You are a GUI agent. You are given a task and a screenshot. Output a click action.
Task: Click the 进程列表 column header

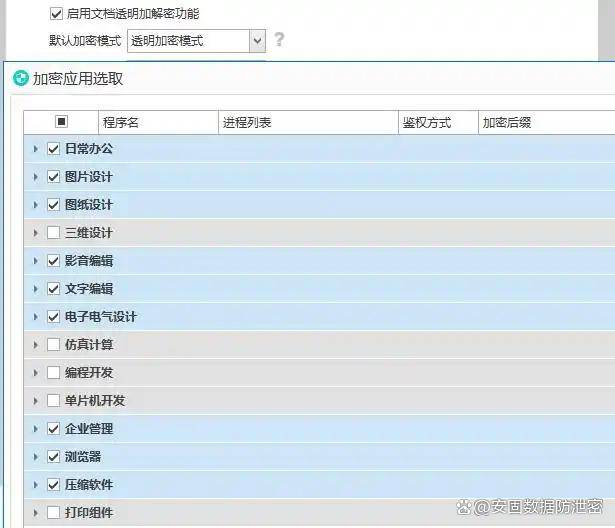247,122
